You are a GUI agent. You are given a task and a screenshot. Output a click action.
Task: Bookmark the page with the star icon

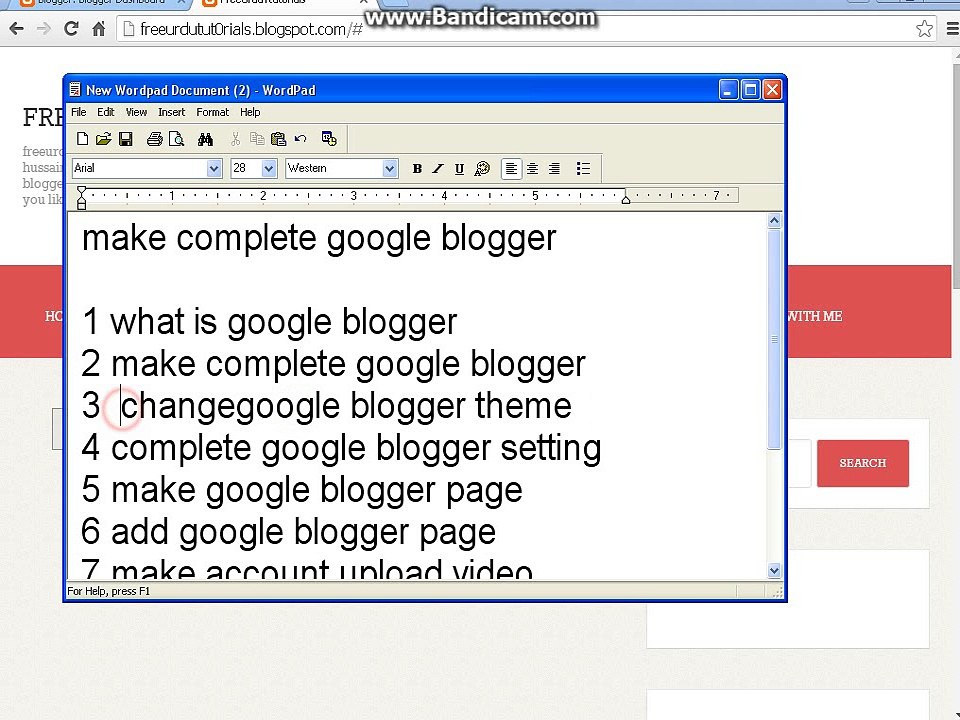pos(924,29)
